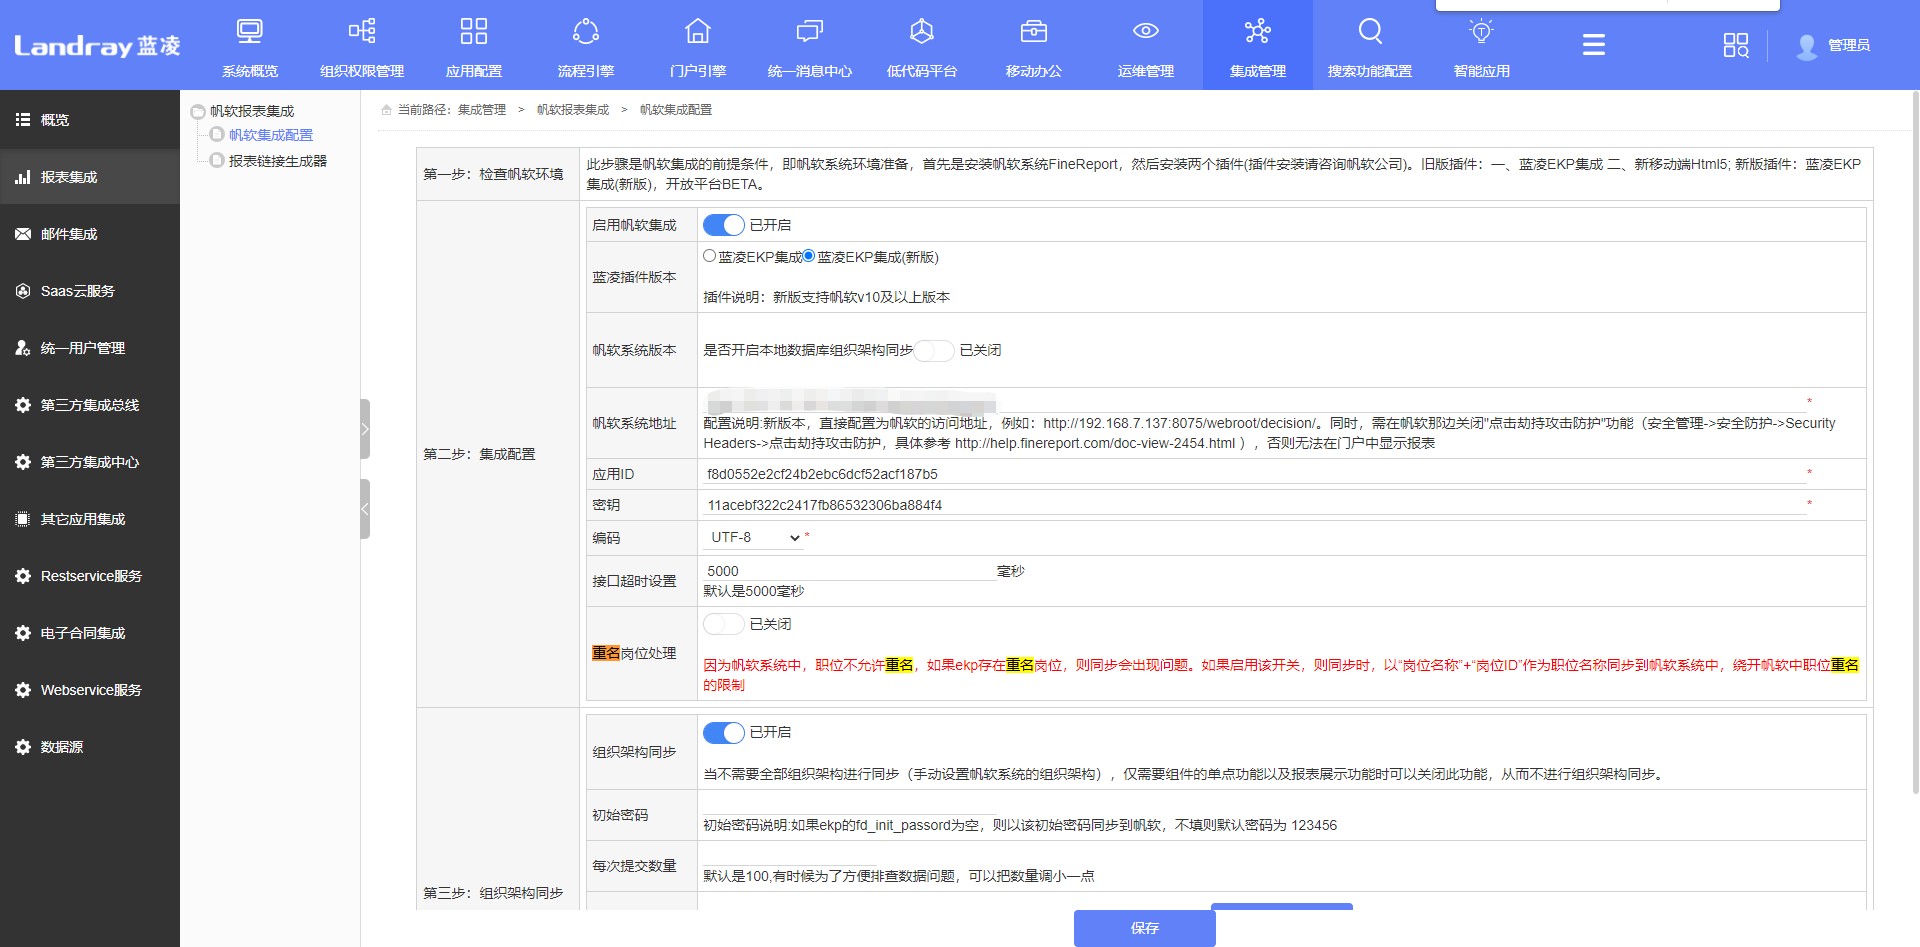Image resolution: width=1920 pixels, height=947 pixels.
Task: Open the Saas云服务 sidebar menu
Action: click(90, 291)
